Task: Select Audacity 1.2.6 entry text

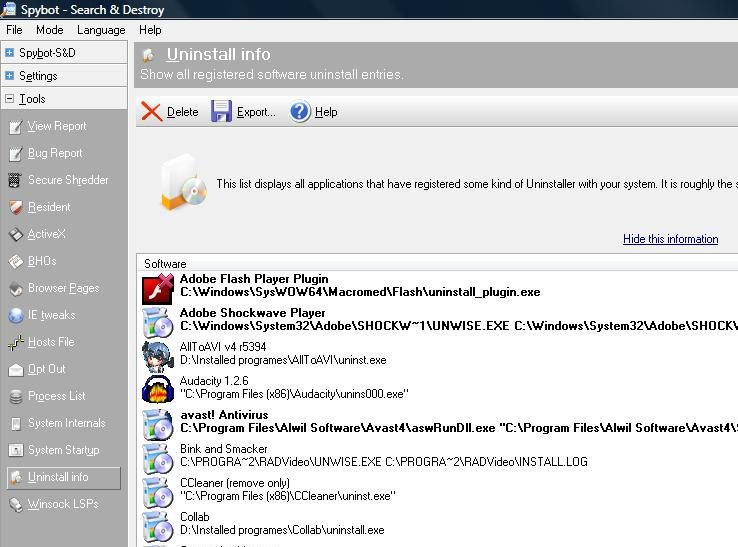Action: click(214, 381)
